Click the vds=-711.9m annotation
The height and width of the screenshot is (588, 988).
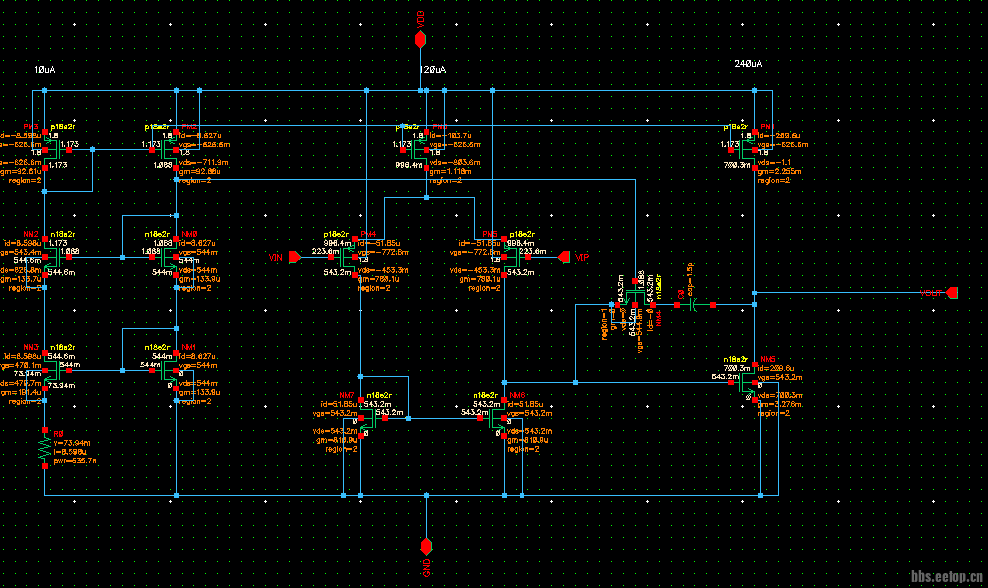pos(204,162)
